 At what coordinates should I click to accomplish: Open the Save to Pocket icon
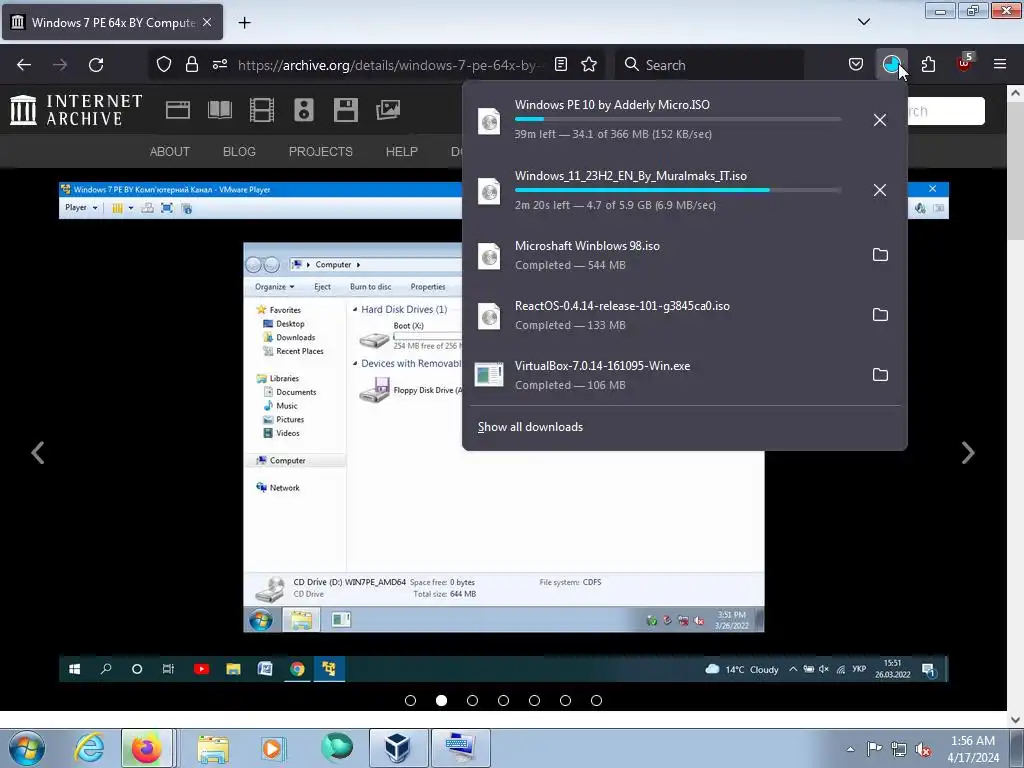pyautogui.click(x=856, y=65)
